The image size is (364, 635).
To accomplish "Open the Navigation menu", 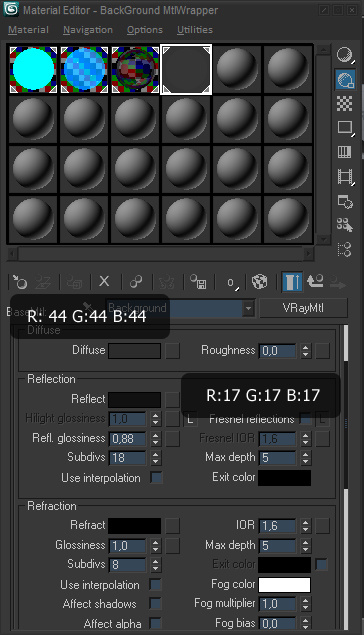I will coord(88,30).
